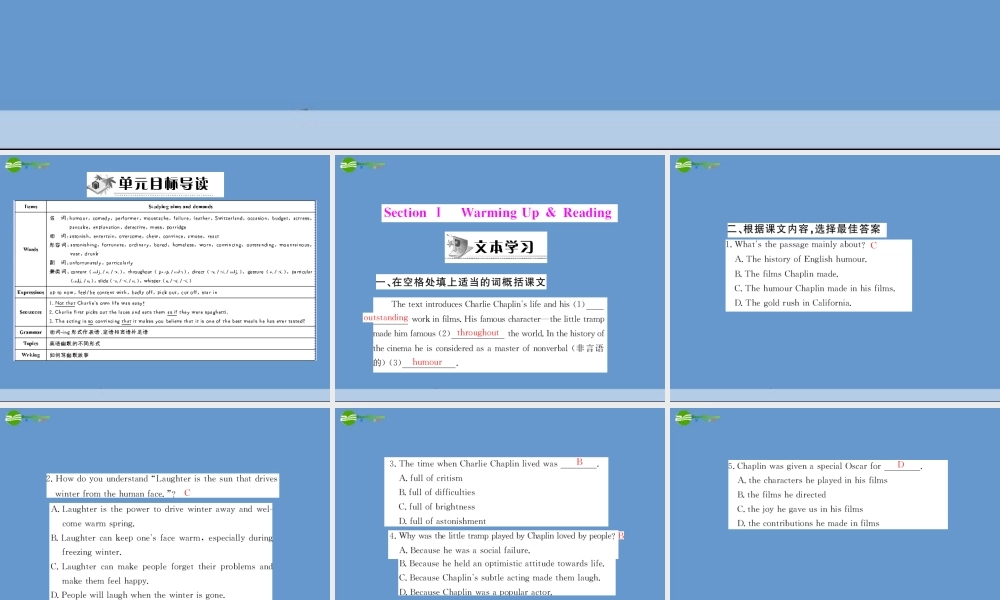Click the book icon beside 单元目标导读
Viewport: 1000px width, 600px height.
coord(102,184)
